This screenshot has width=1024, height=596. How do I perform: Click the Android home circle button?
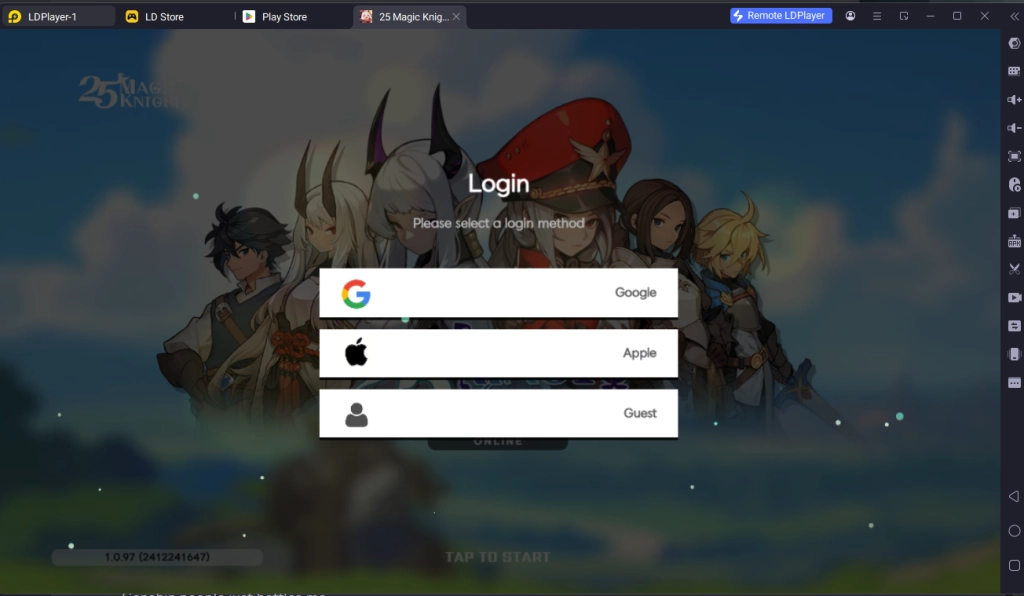[x=1014, y=531]
